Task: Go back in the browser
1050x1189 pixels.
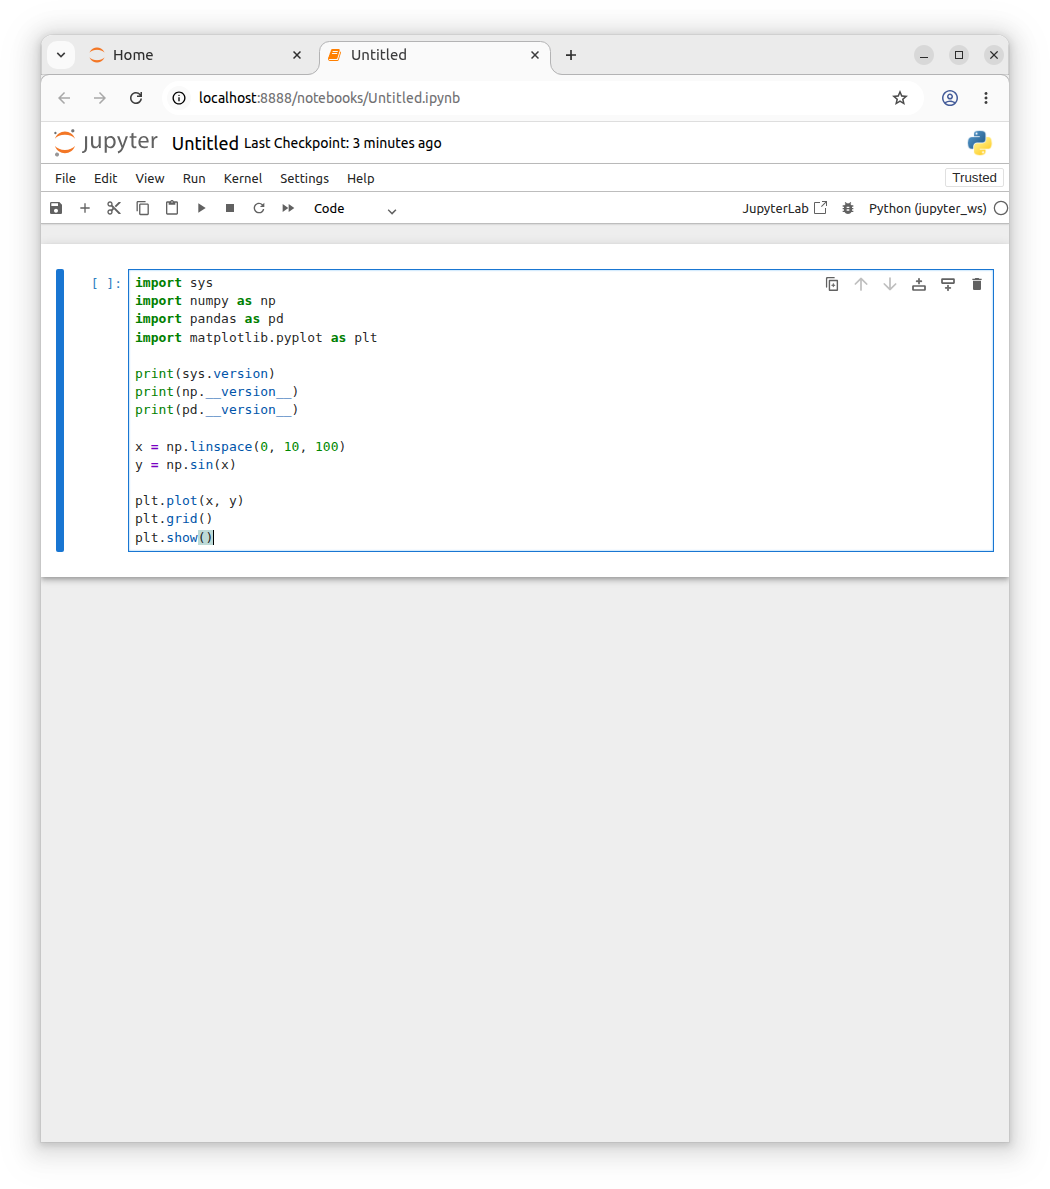Action: pyautogui.click(x=64, y=98)
